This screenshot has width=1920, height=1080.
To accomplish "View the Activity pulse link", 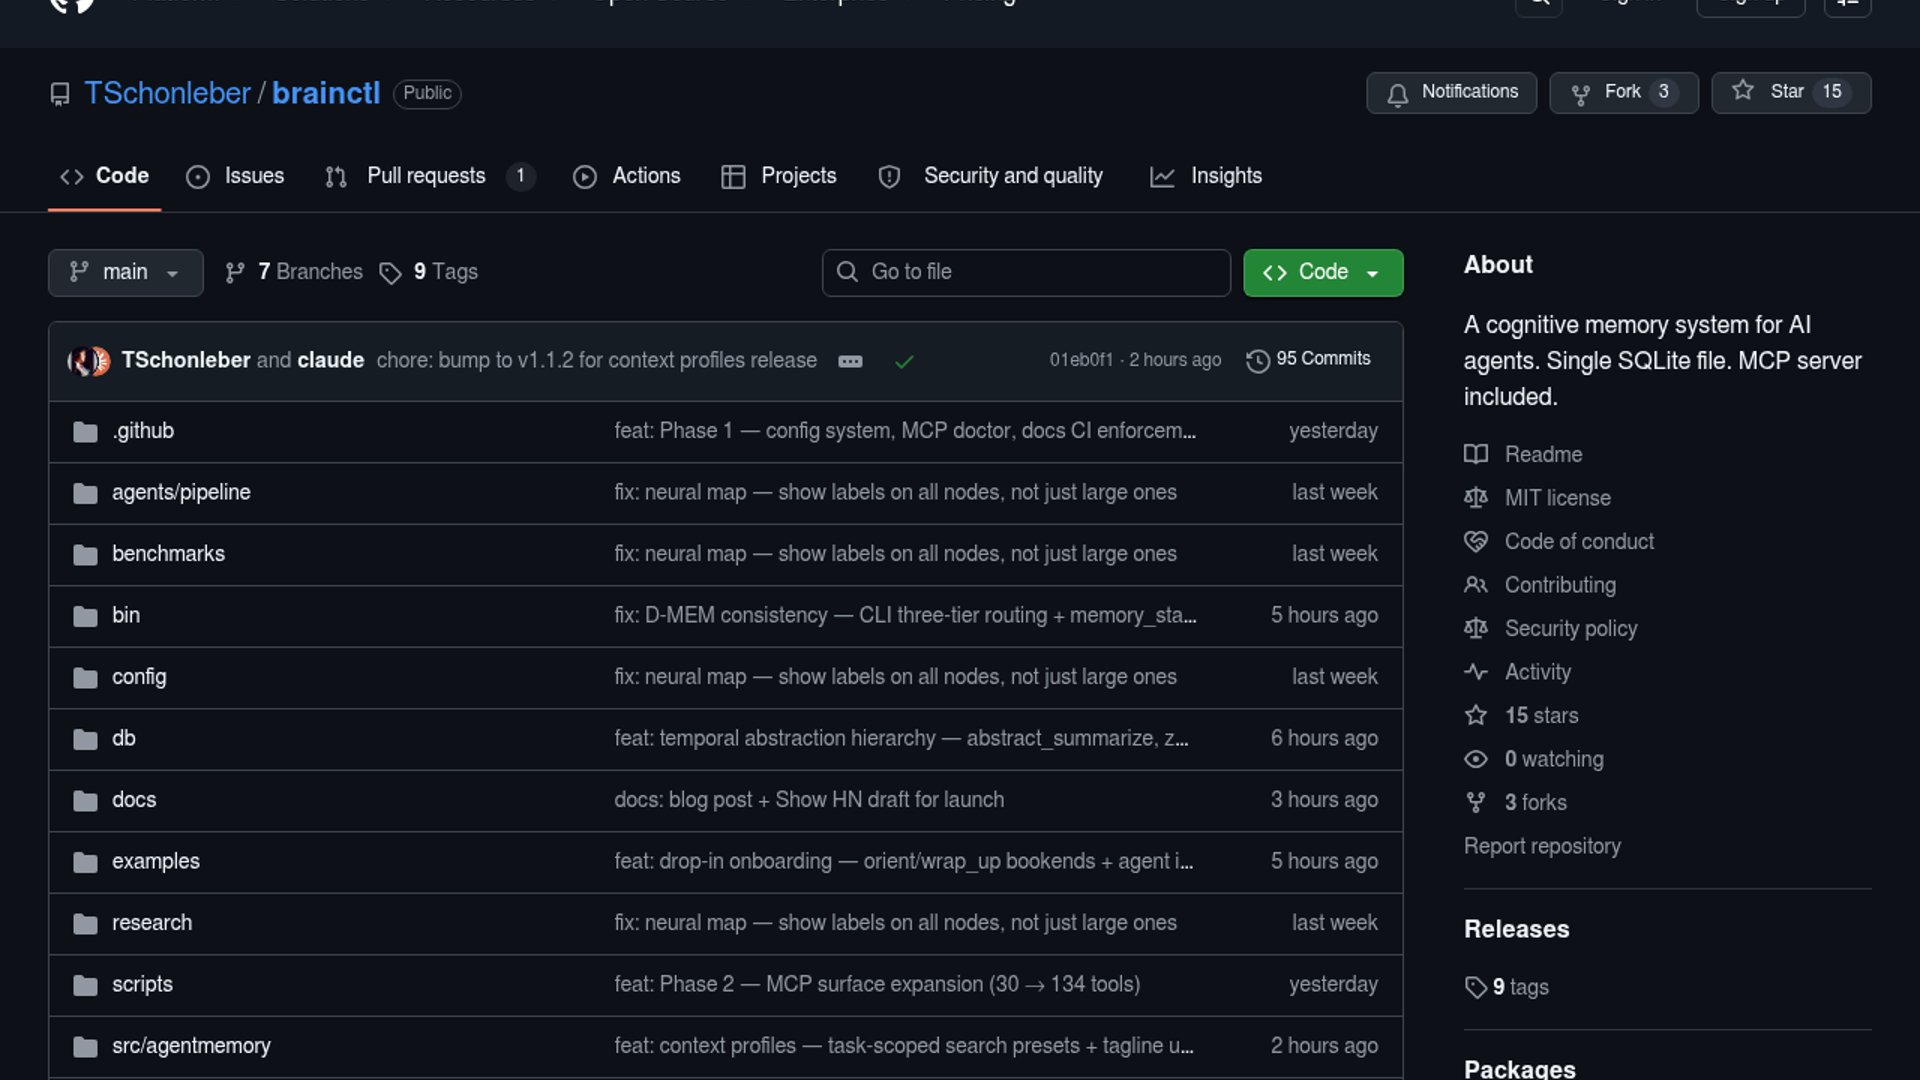I will click(x=1537, y=672).
